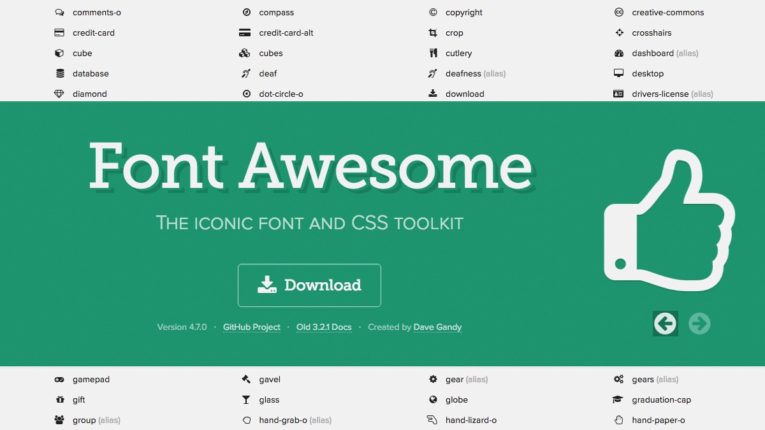Click the cutlery icon

pos(433,53)
